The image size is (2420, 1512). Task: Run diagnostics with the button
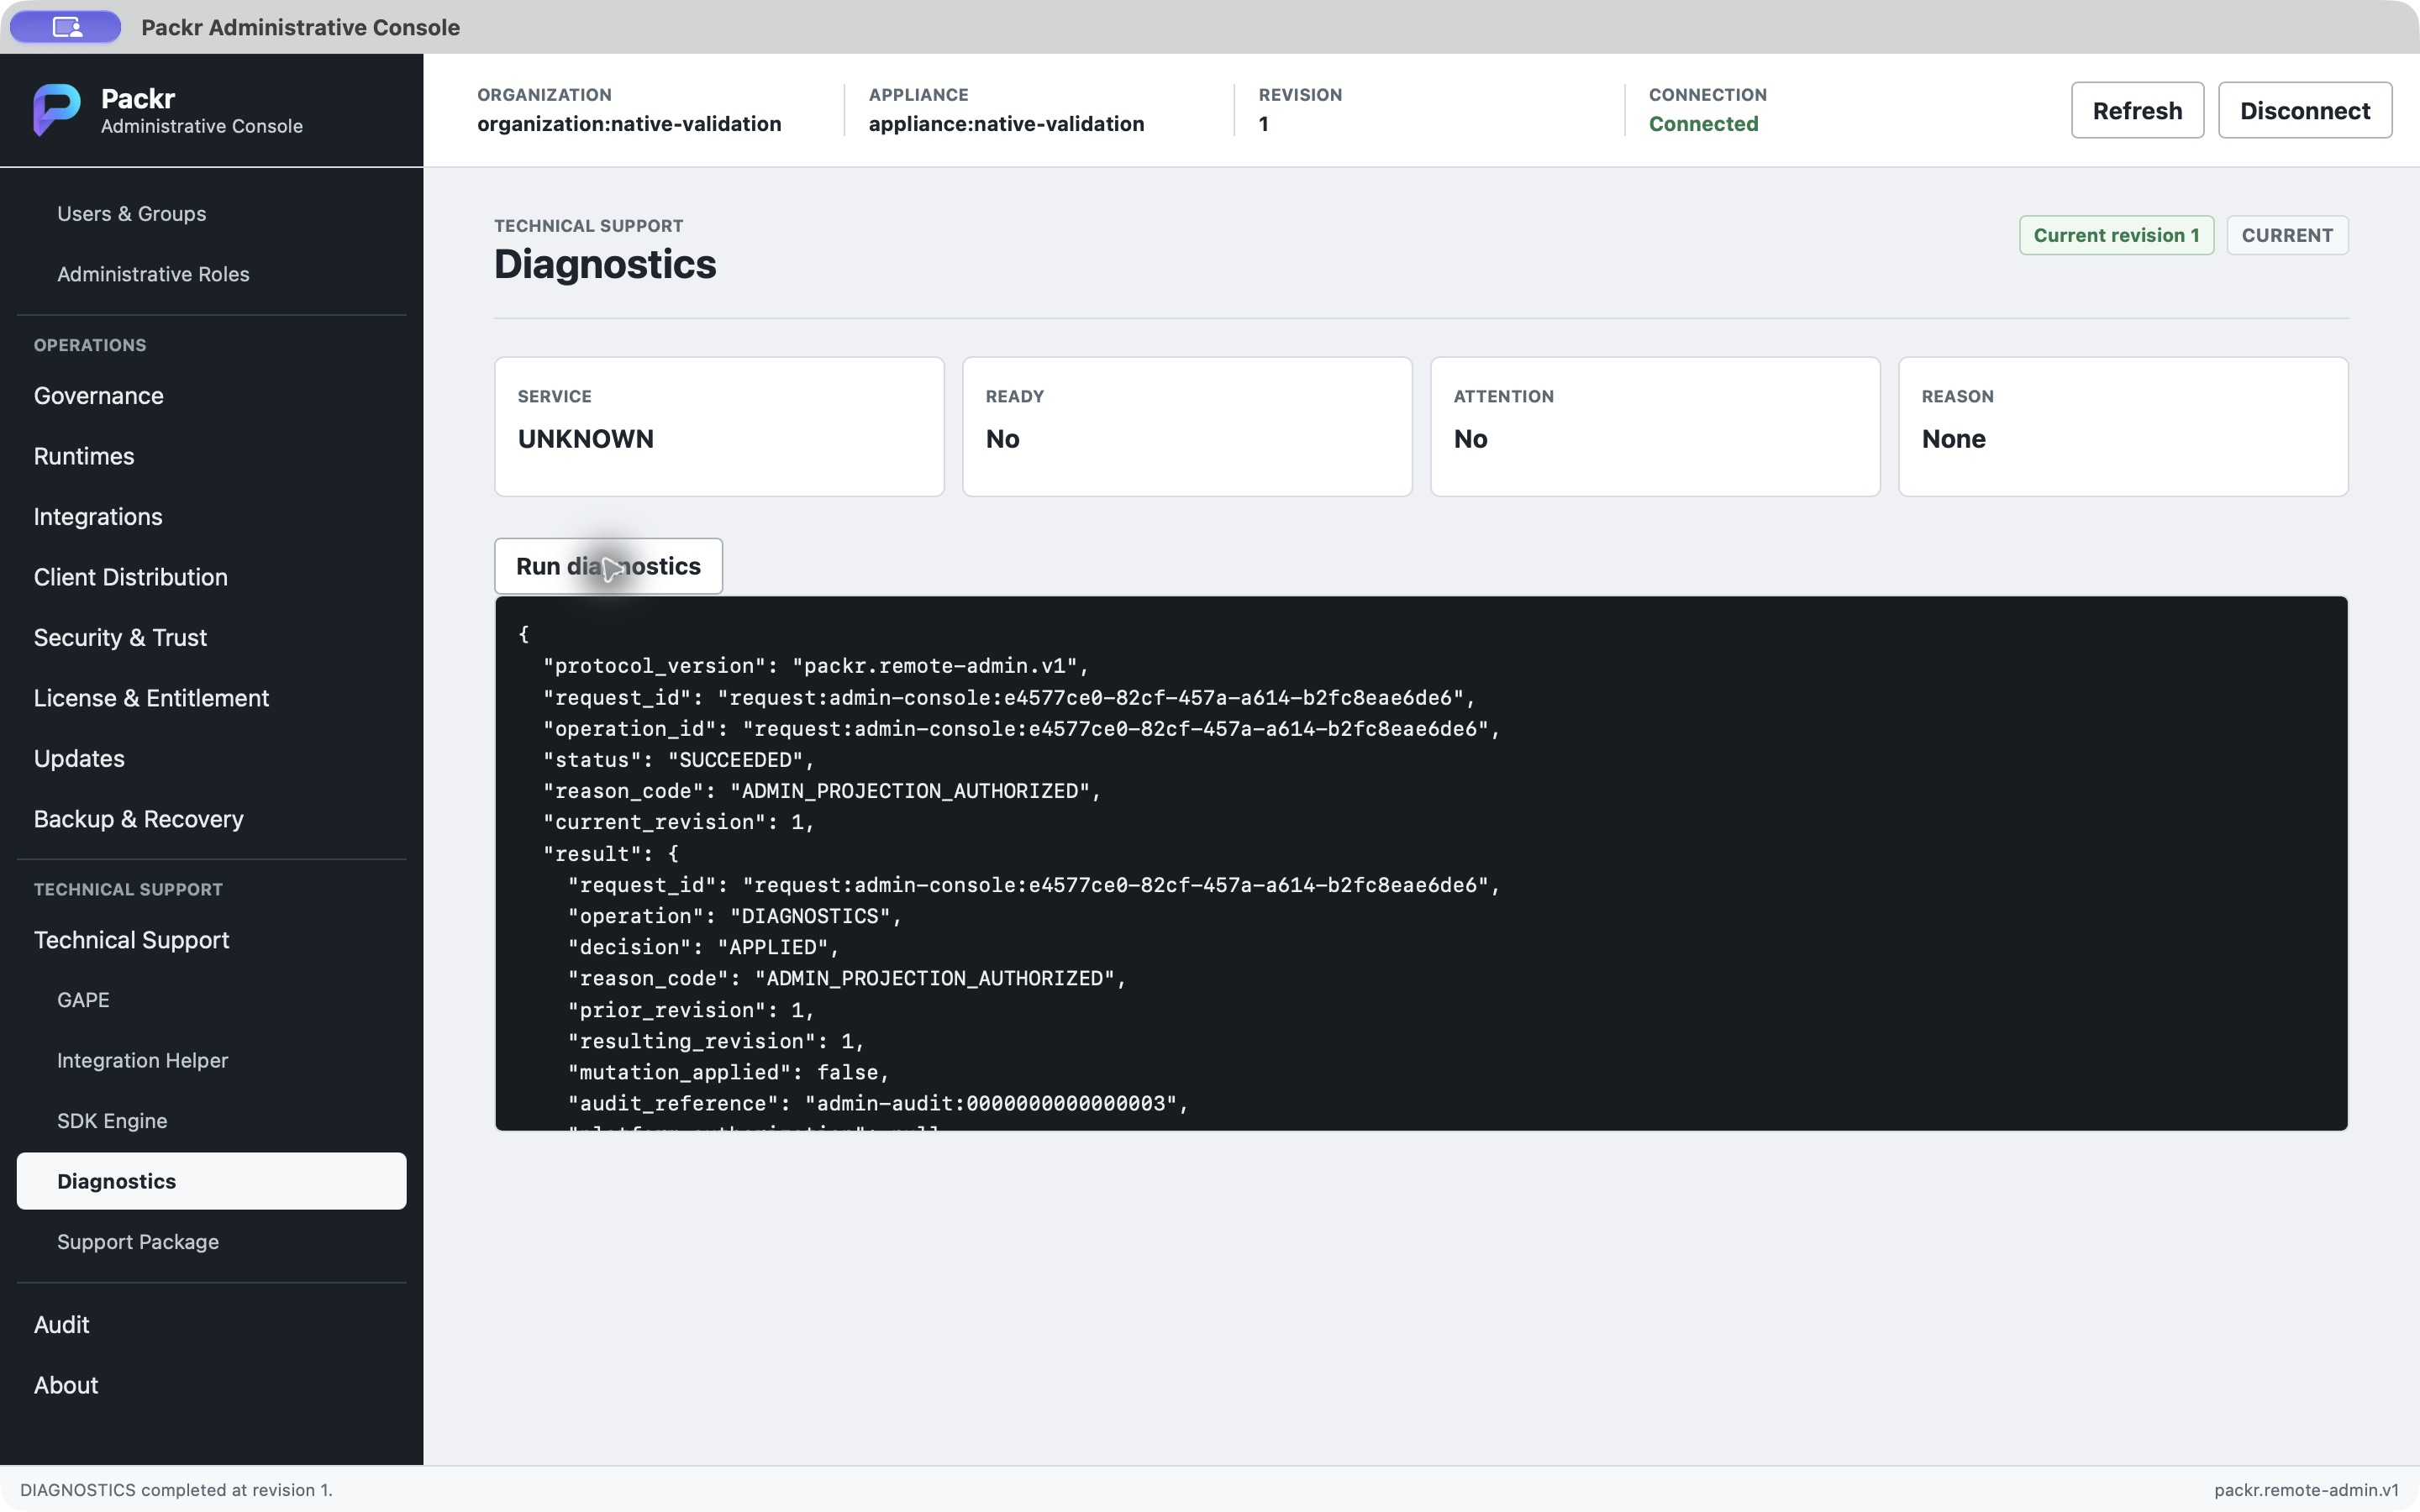(608, 566)
